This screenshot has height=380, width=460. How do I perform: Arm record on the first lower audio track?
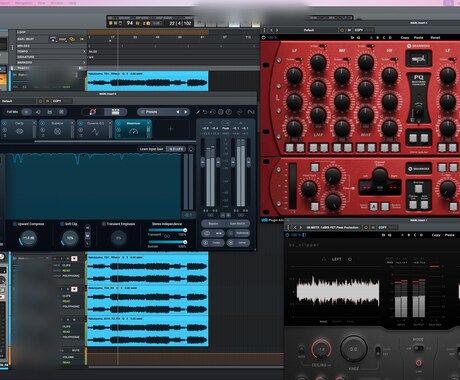point(74,258)
